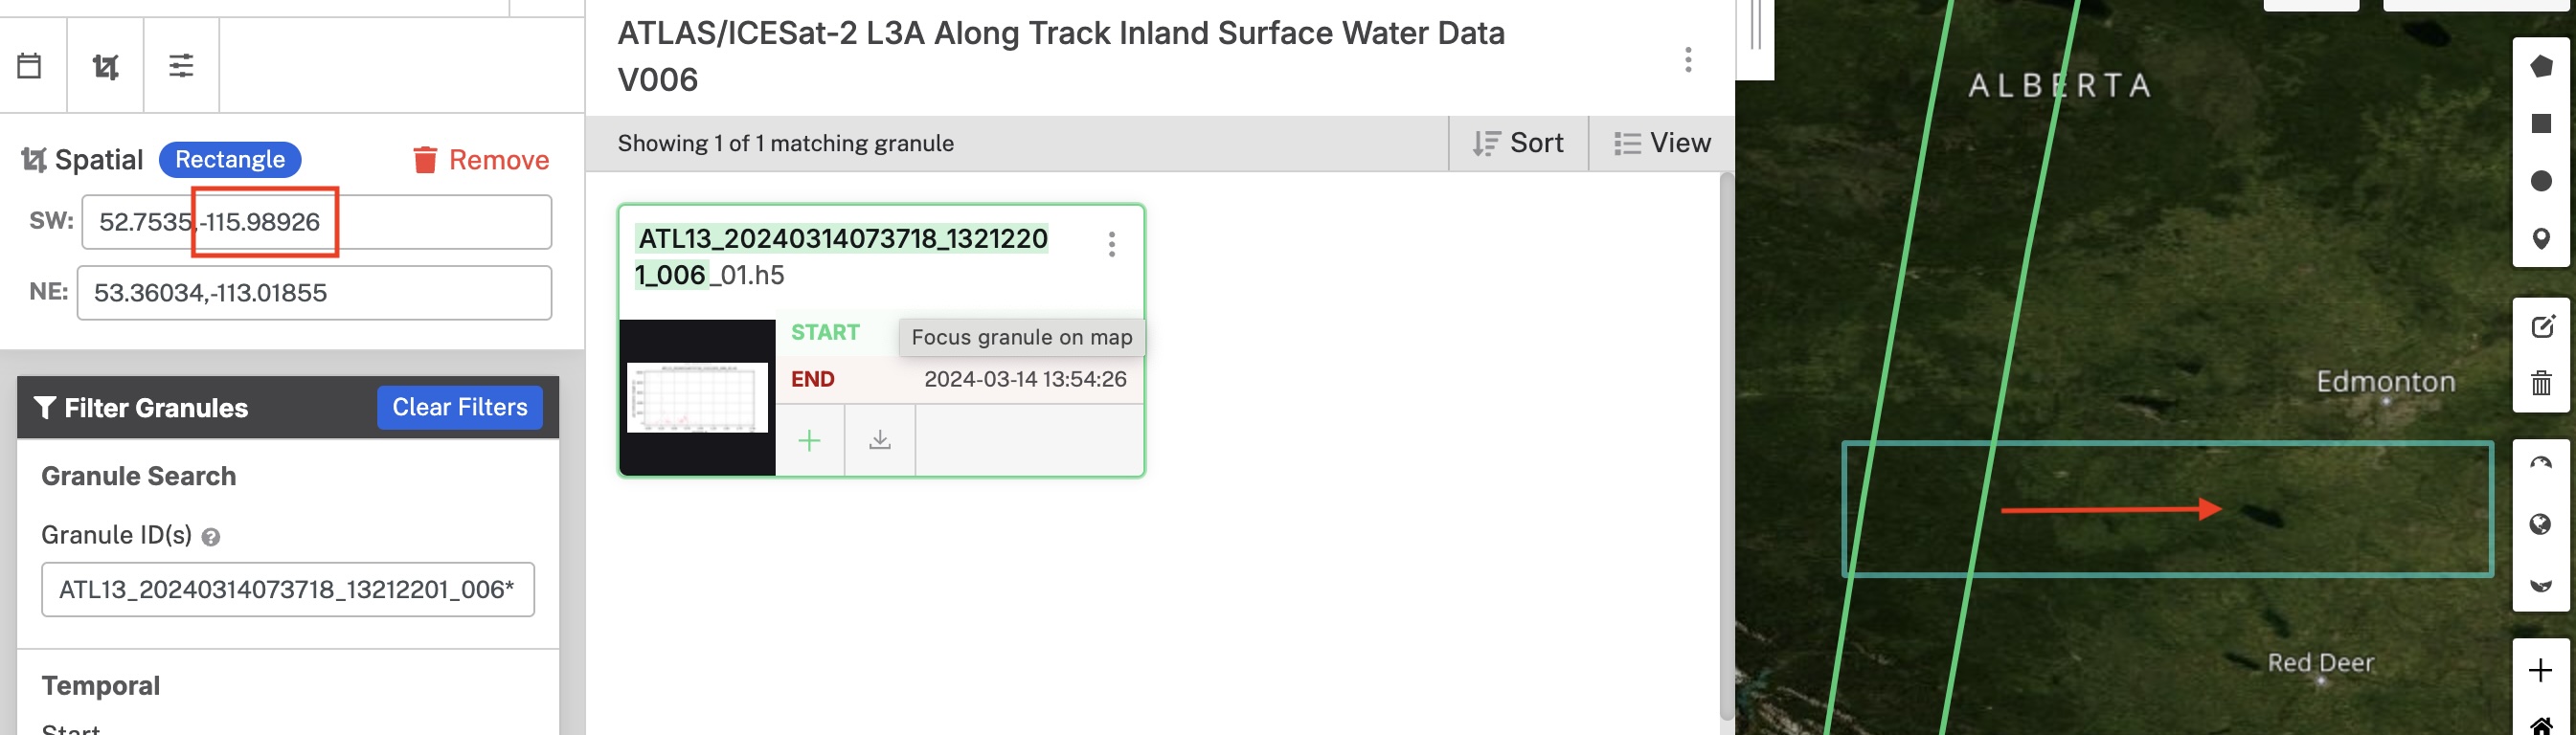This screenshot has width=2576, height=735.
Task: Switch to geographic globe projection
Action: coord(2540,524)
